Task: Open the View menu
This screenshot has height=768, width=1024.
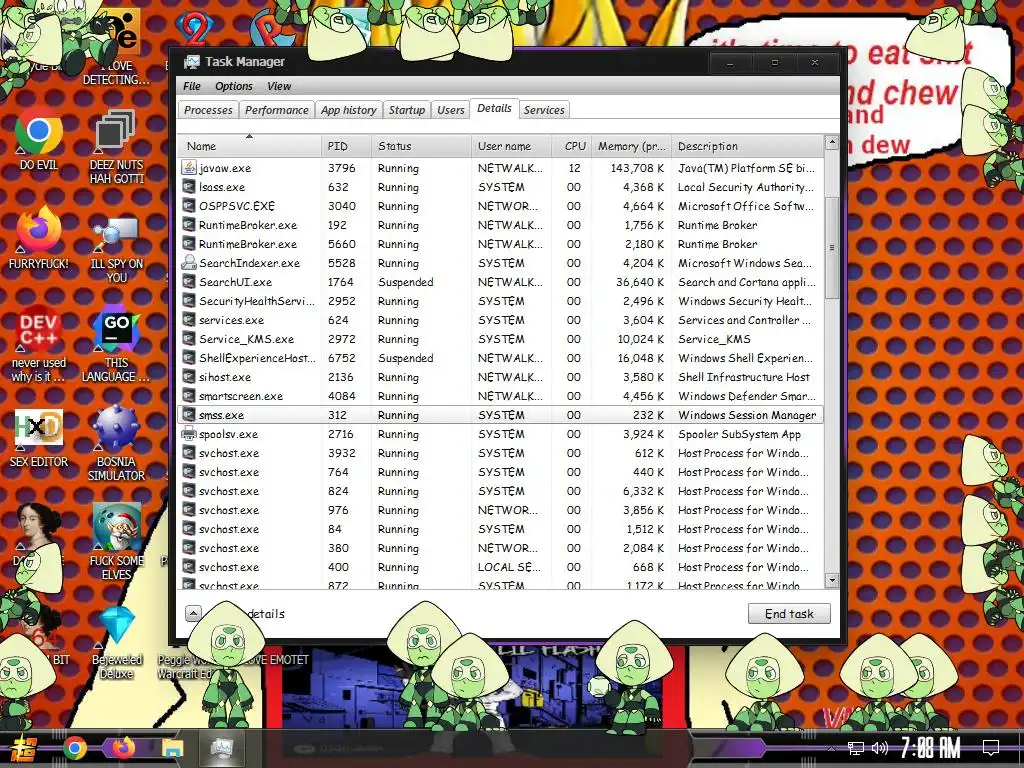Action: (x=279, y=86)
